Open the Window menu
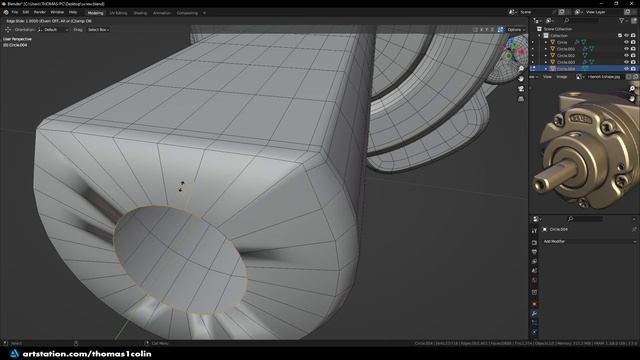Image resolution: width=640 pixels, height=360 pixels. coord(57,12)
